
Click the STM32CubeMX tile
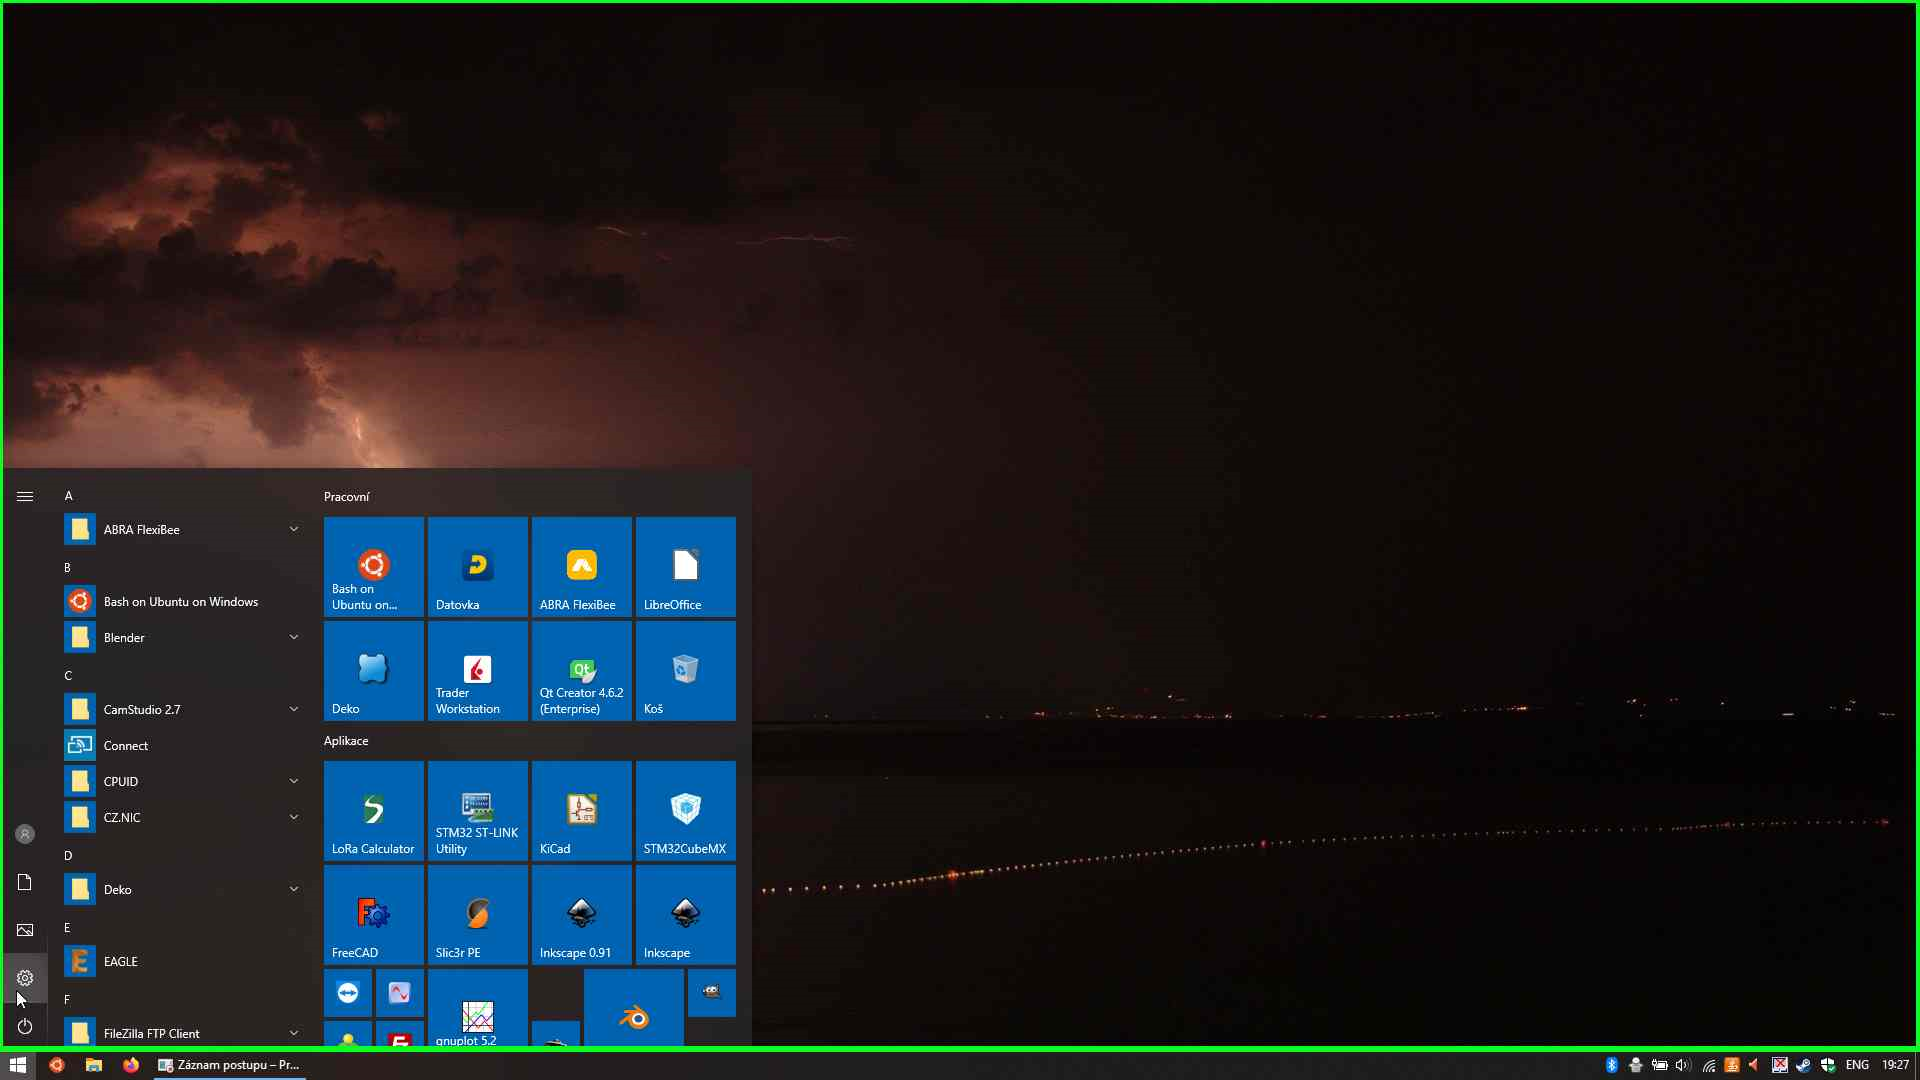[x=685, y=810]
